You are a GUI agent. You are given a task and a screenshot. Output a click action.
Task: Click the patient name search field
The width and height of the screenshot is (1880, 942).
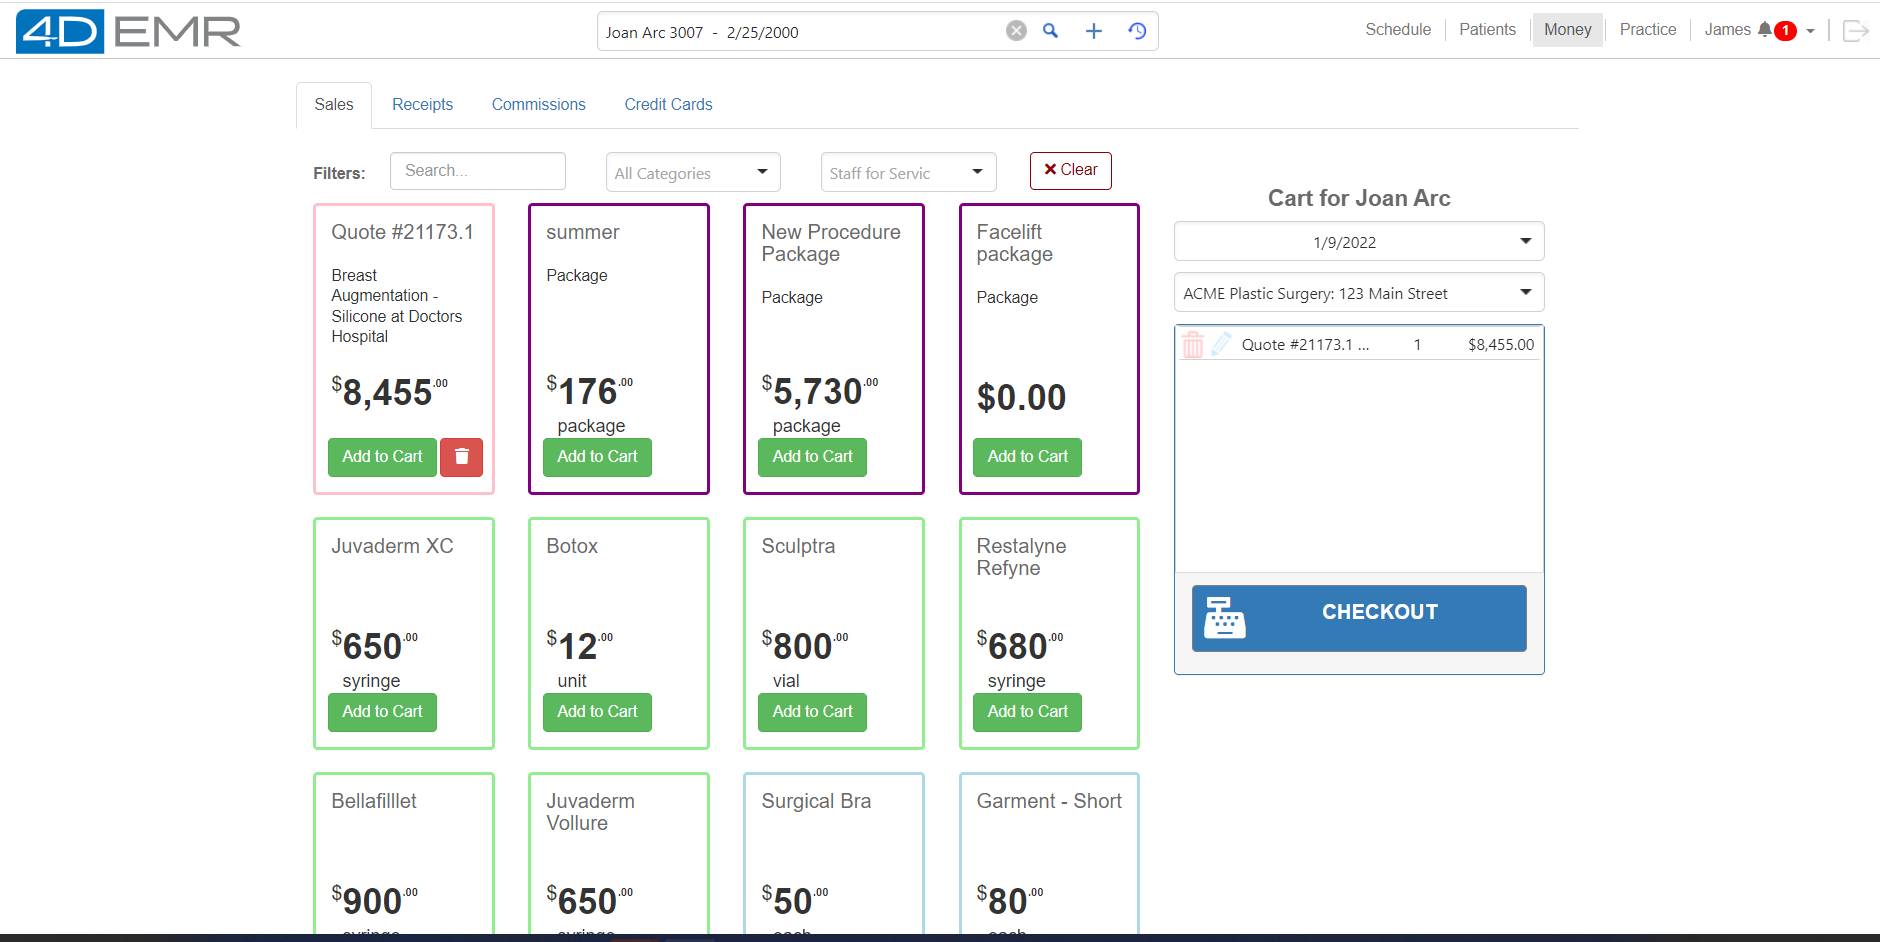[x=800, y=32]
